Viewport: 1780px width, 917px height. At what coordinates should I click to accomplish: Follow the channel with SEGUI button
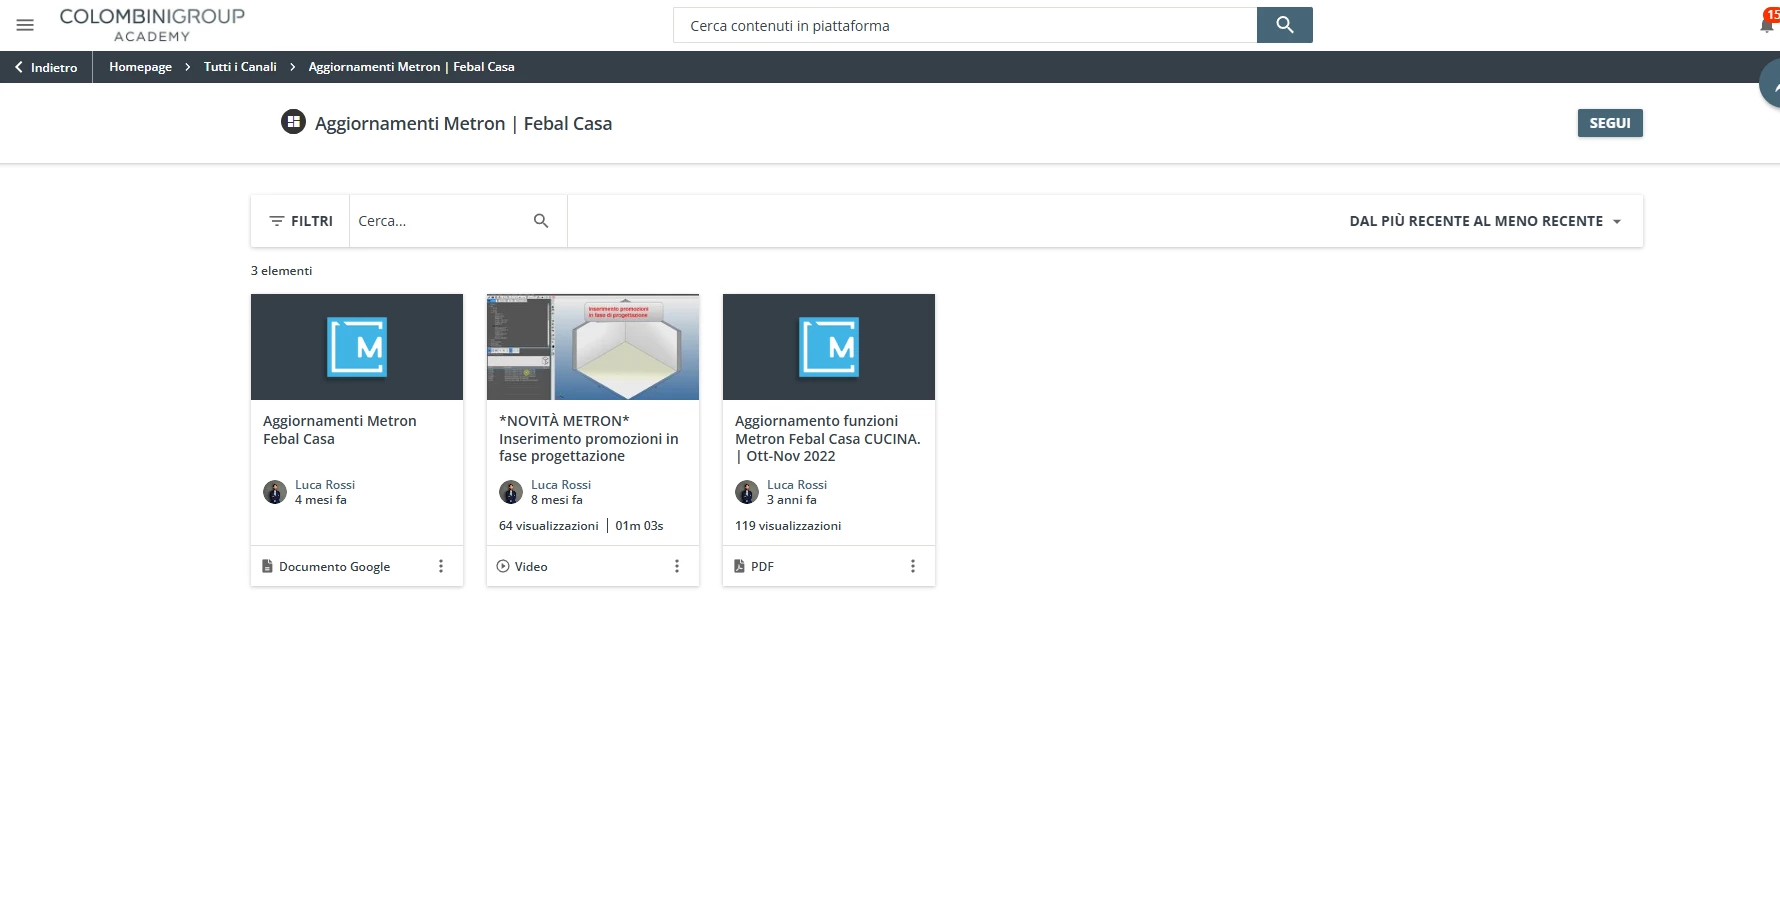click(1610, 123)
